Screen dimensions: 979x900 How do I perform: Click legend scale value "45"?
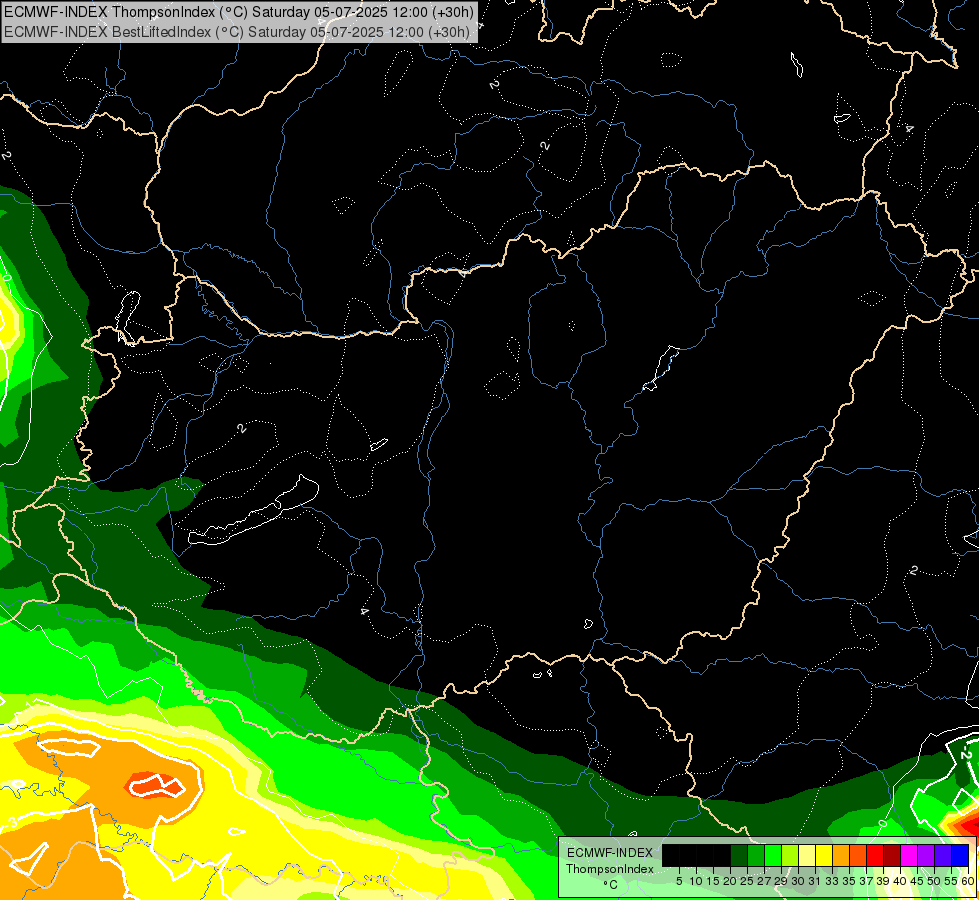pyautogui.click(x=917, y=881)
